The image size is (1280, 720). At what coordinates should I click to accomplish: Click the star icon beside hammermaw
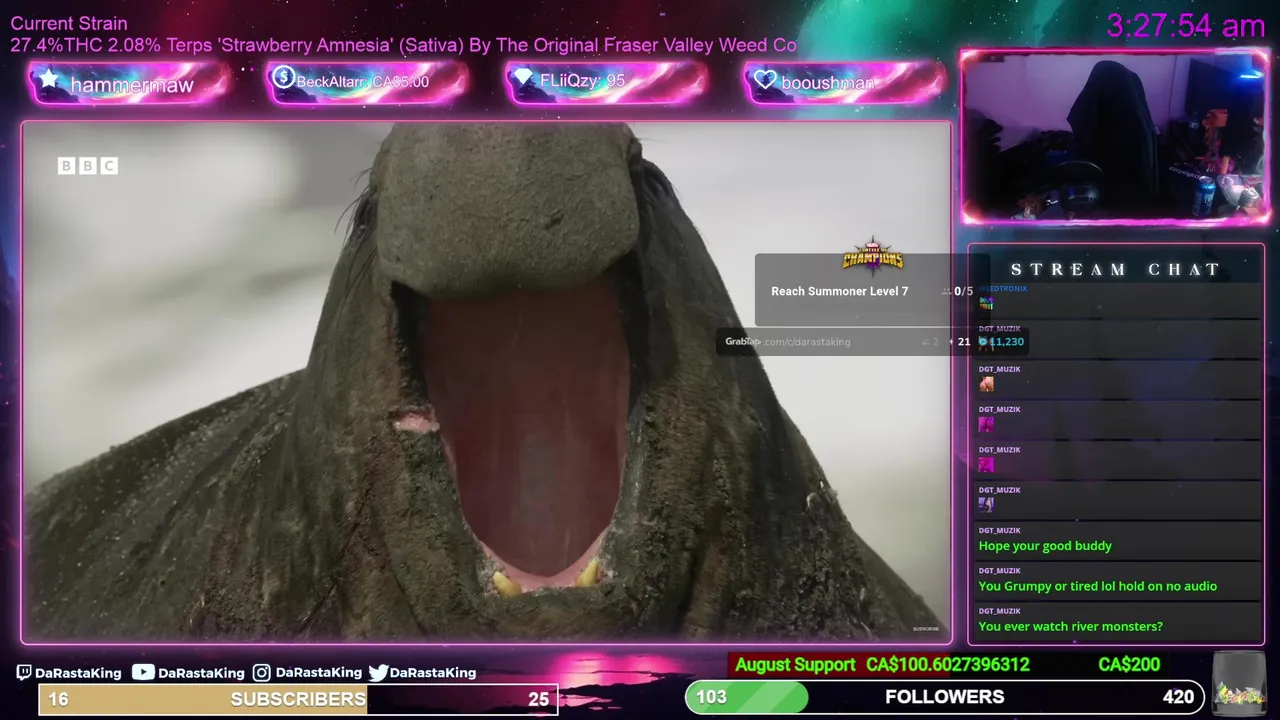pos(48,79)
